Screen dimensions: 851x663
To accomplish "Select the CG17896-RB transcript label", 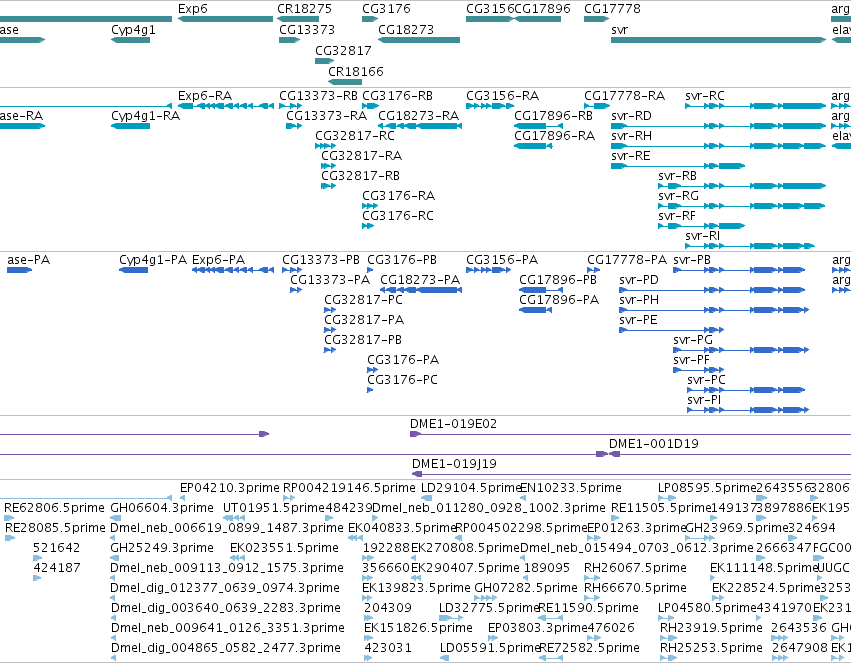I will point(554,116).
